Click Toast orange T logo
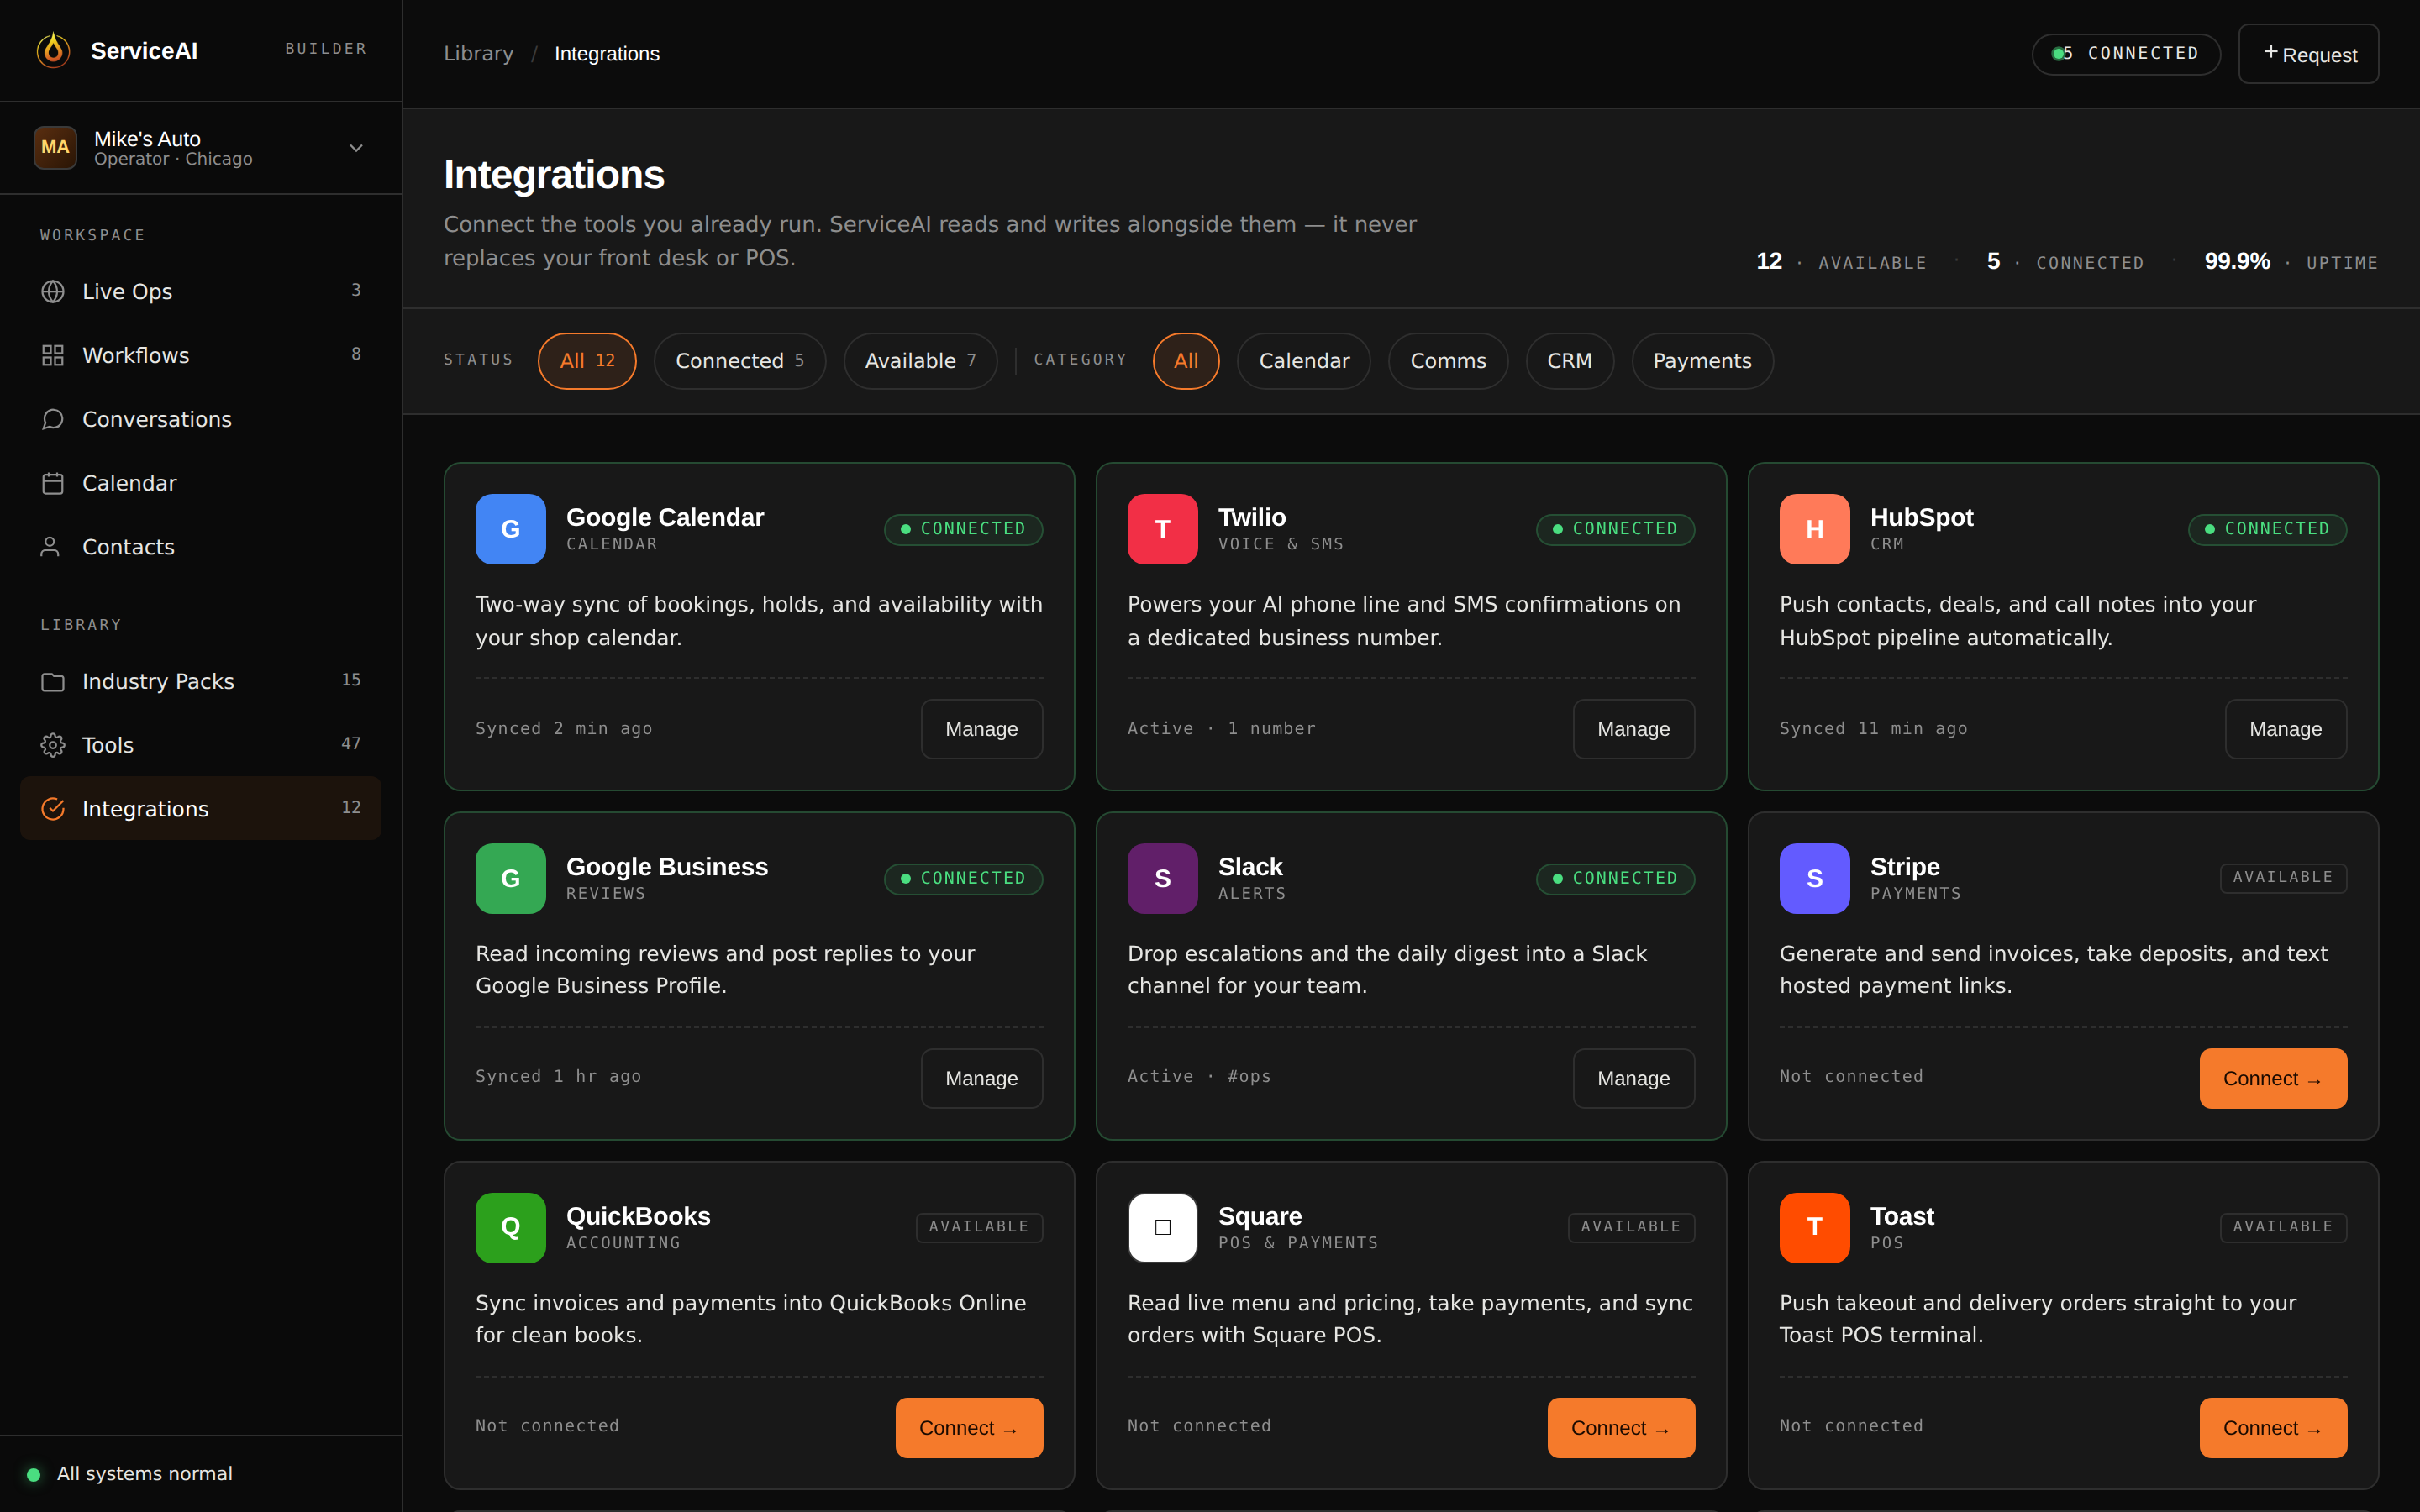This screenshot has width=2420, height=1512. coord(1815,1227)
